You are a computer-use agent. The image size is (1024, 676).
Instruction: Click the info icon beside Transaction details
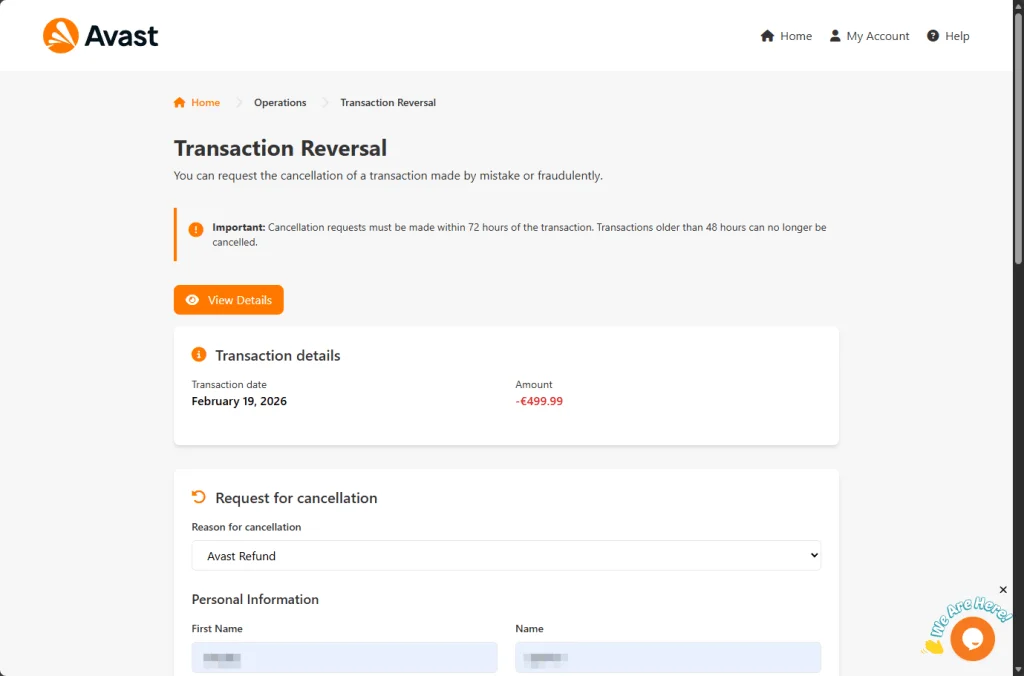tap(199, 355)
